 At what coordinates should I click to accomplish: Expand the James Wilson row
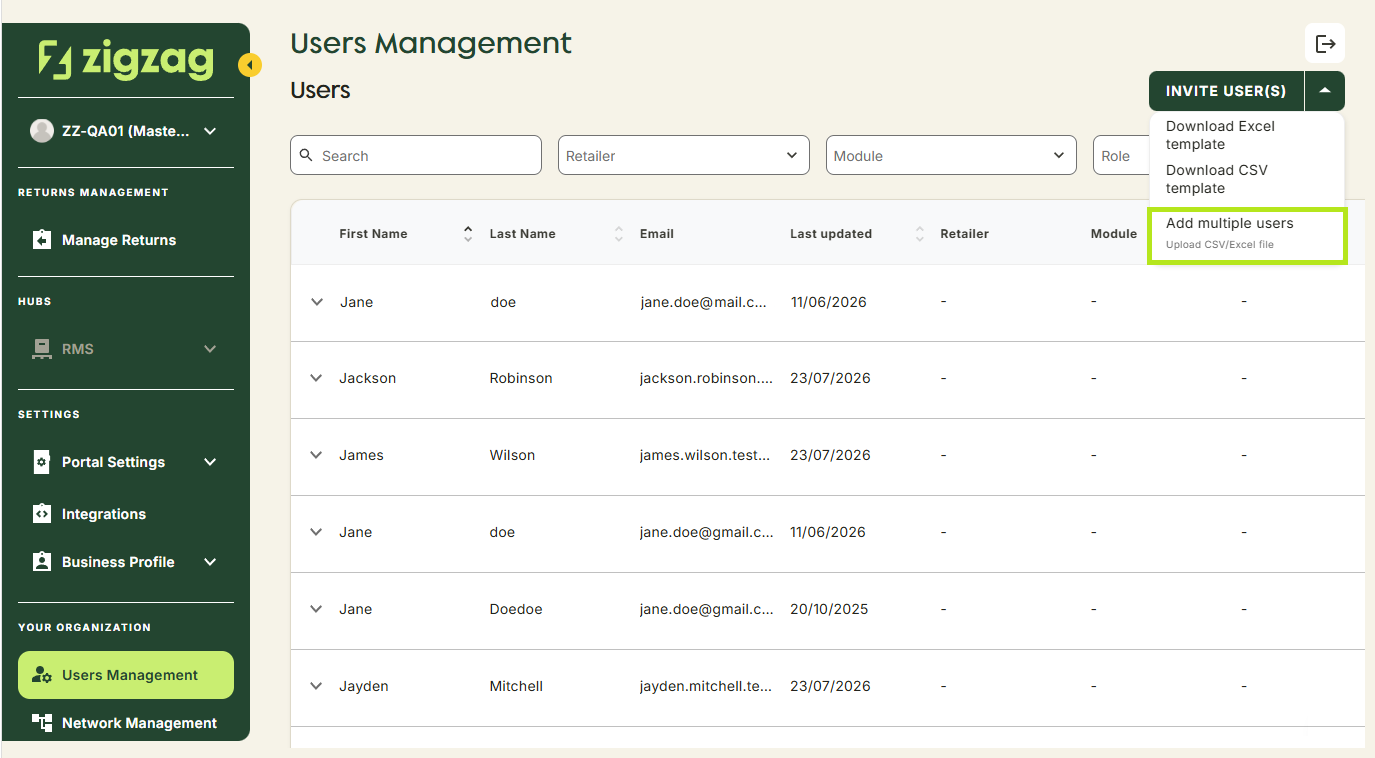317,455
